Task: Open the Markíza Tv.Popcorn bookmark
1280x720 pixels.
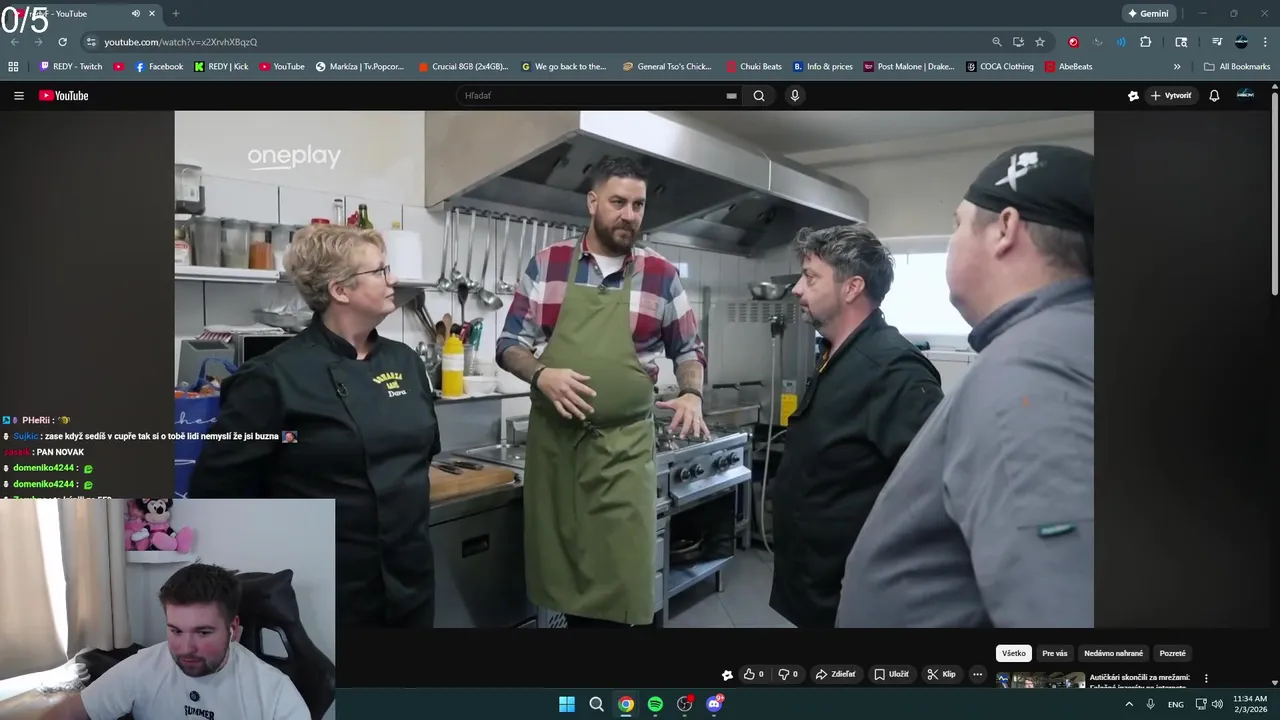Action: 360,67
